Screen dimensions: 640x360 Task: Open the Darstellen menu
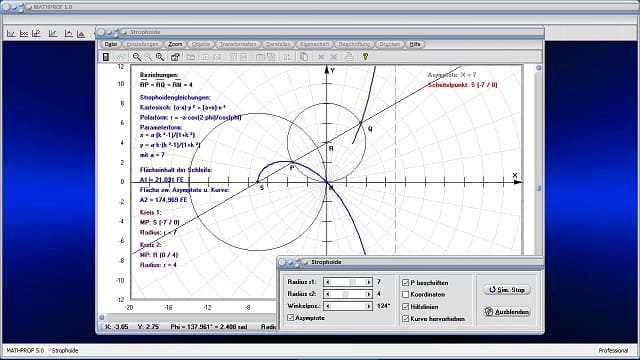(x=278, y=44)
